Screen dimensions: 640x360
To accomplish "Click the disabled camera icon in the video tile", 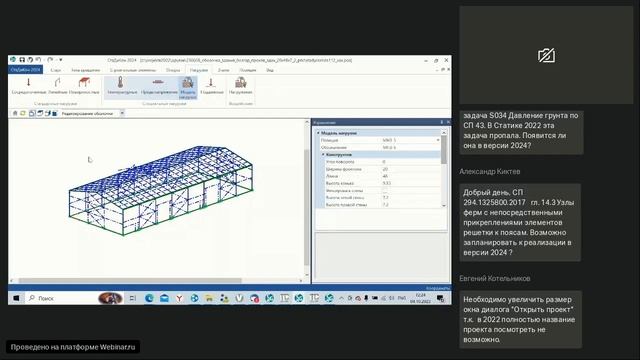I will coord(546,56).
